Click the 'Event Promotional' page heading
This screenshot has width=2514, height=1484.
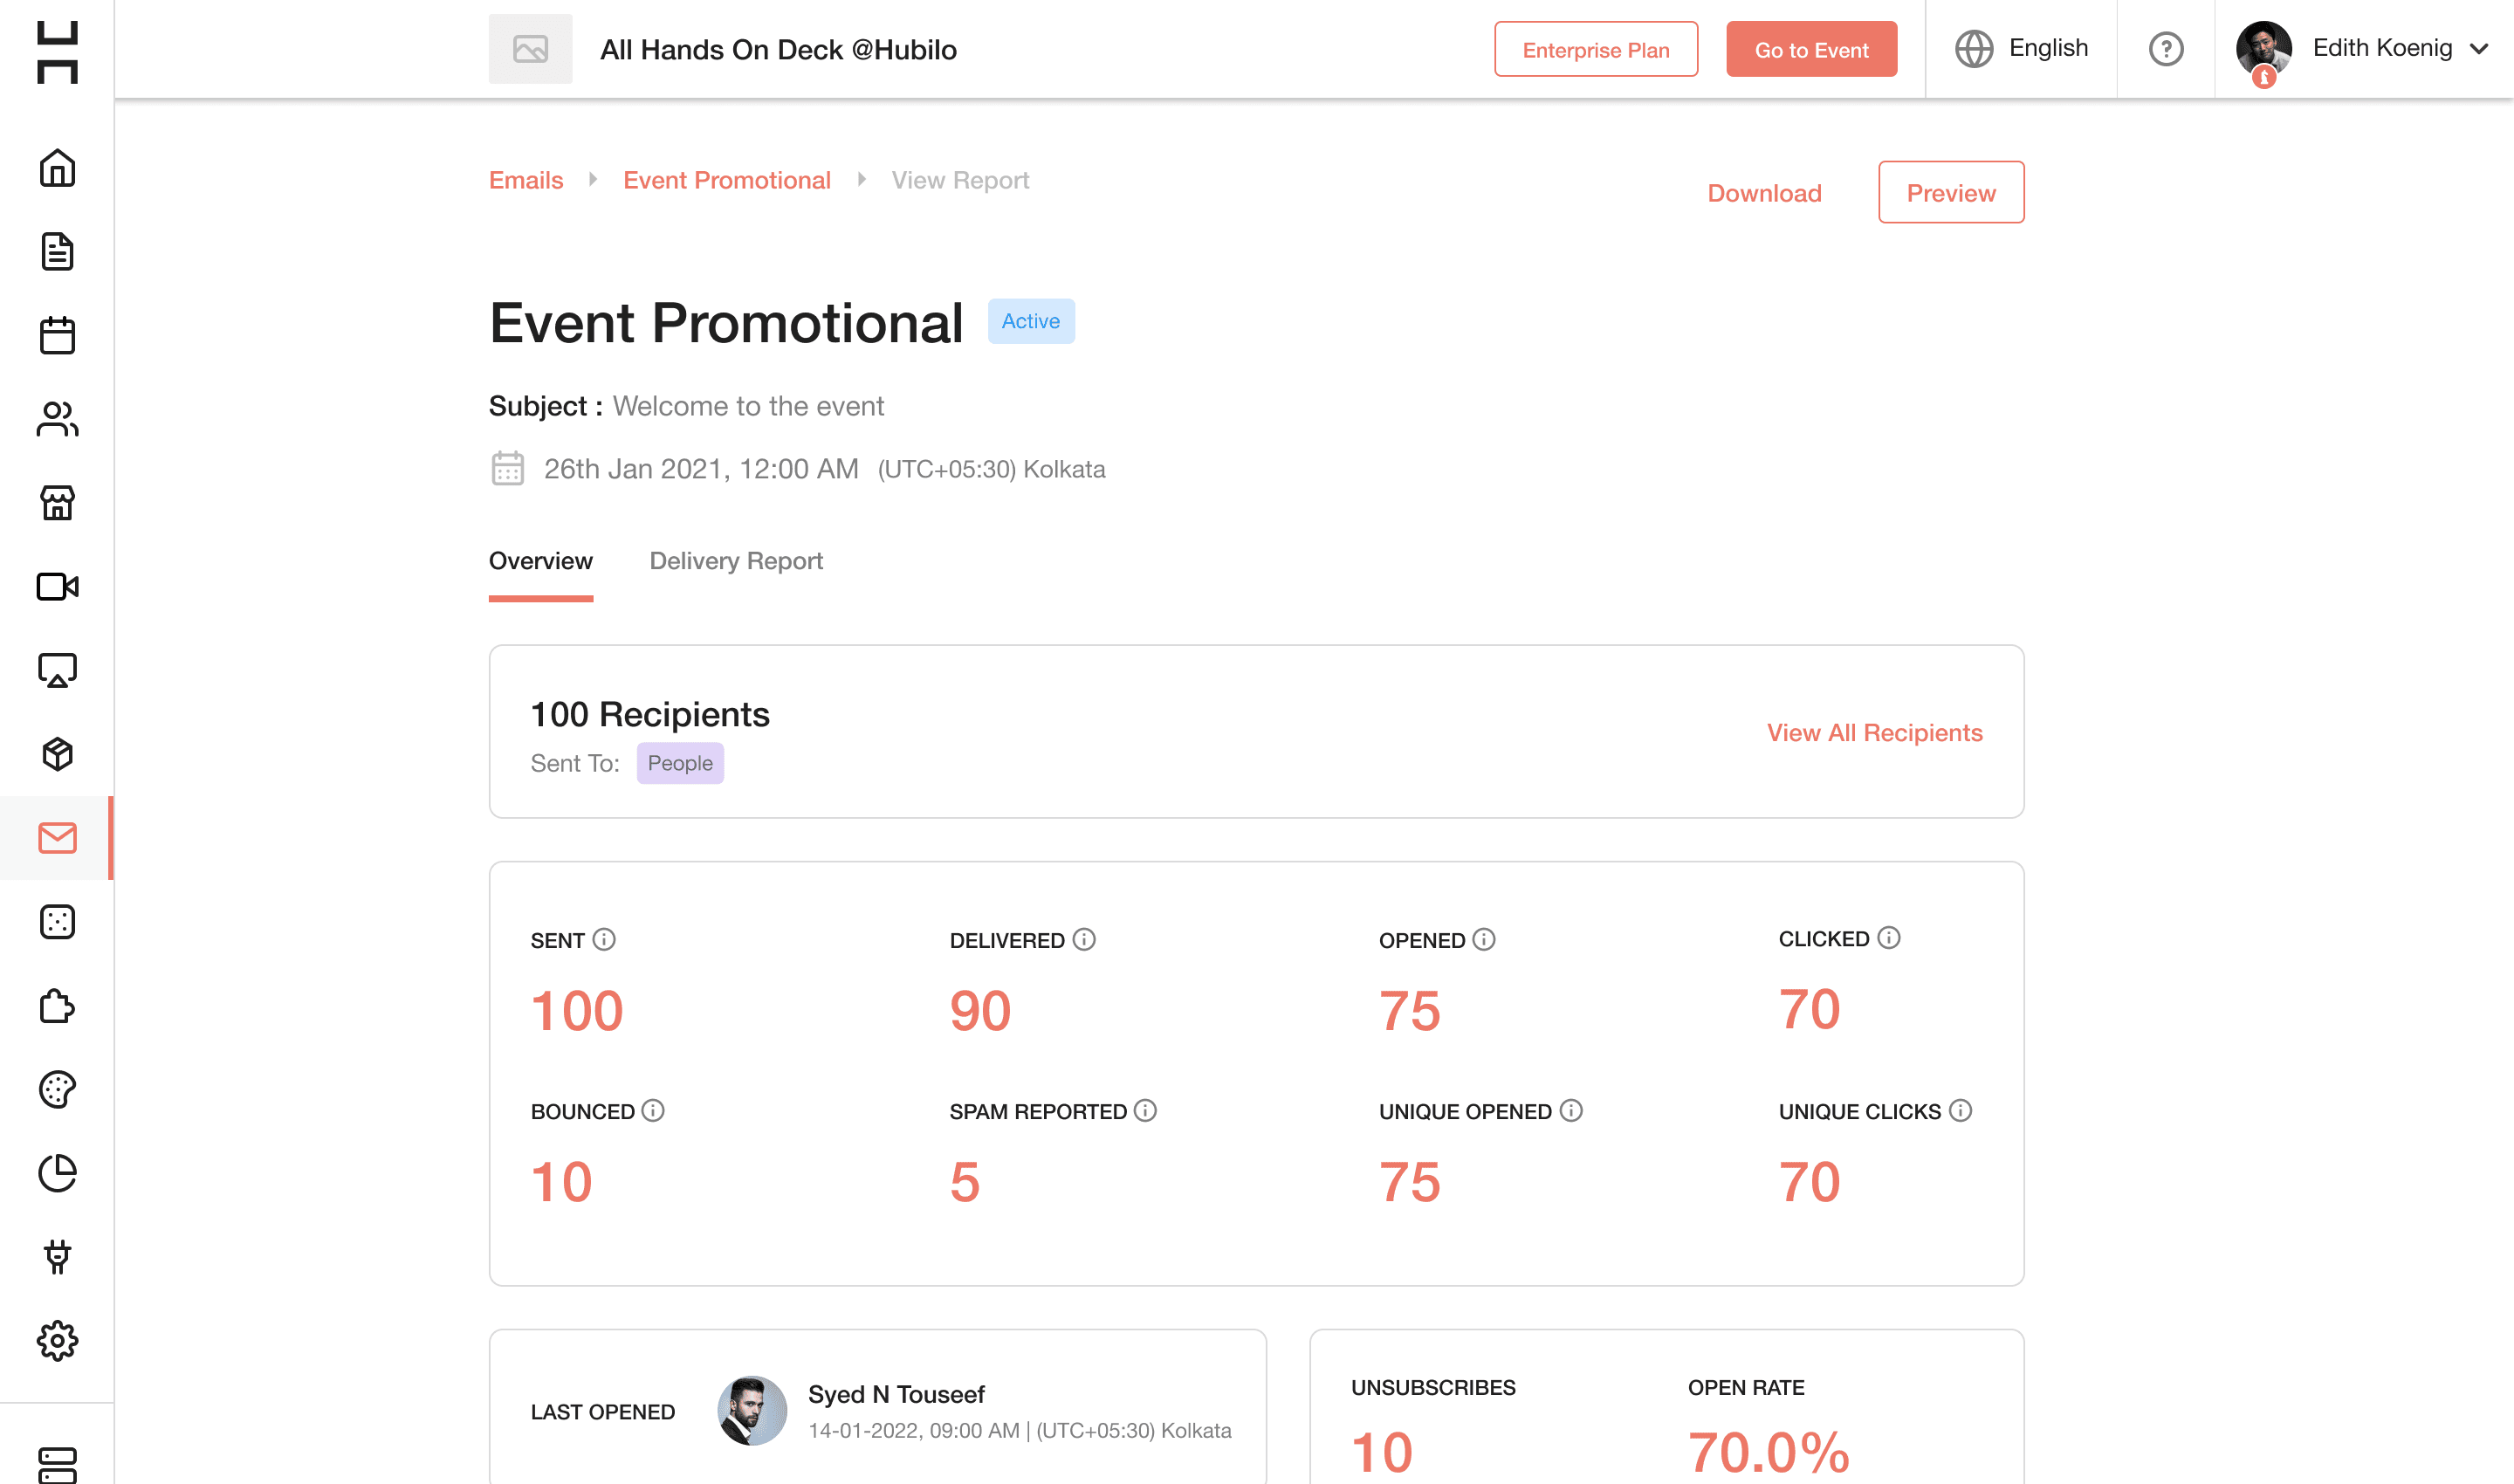[x=726, y=323]
